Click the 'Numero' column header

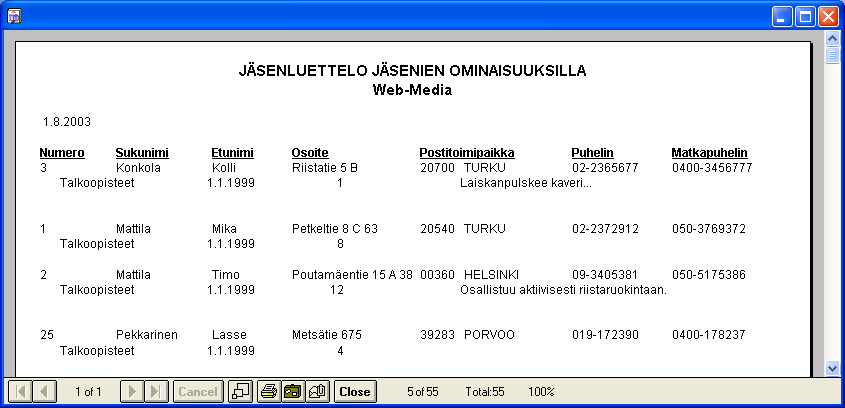(62, 153)
